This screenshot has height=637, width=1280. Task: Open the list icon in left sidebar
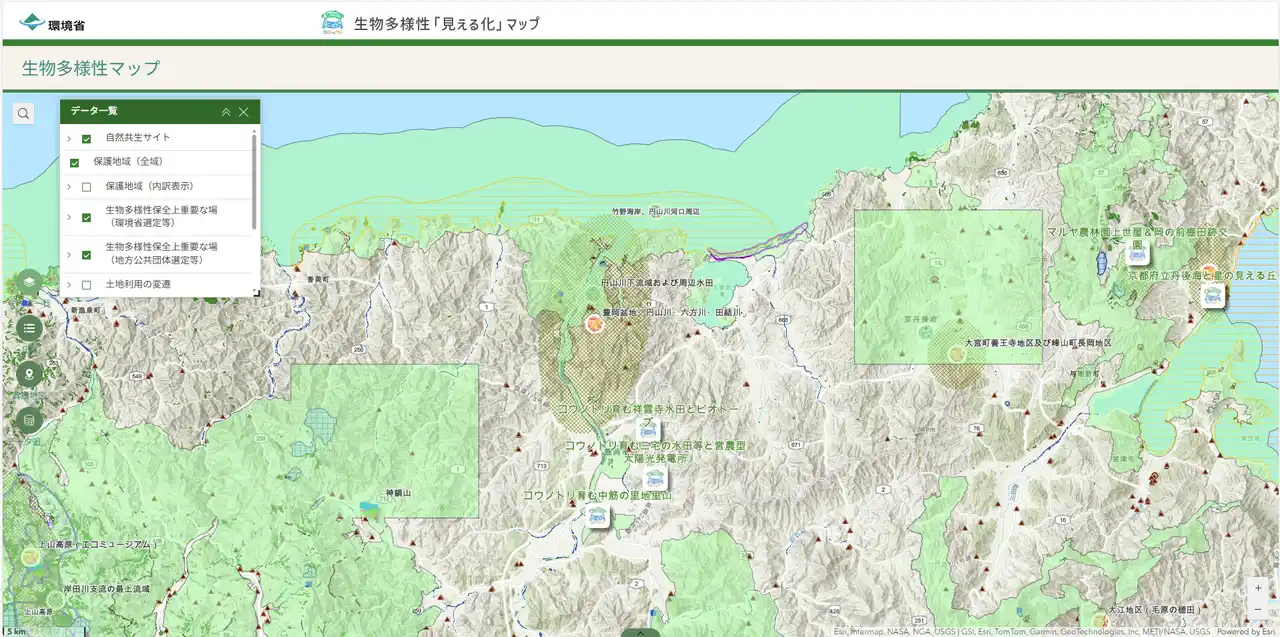pyautogui.click(x=29, y=327)
